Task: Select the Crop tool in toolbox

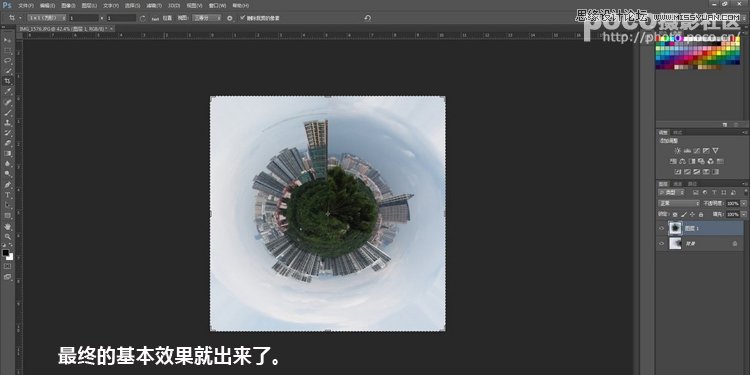Action: pyautogui.click(x=8, y=81)
